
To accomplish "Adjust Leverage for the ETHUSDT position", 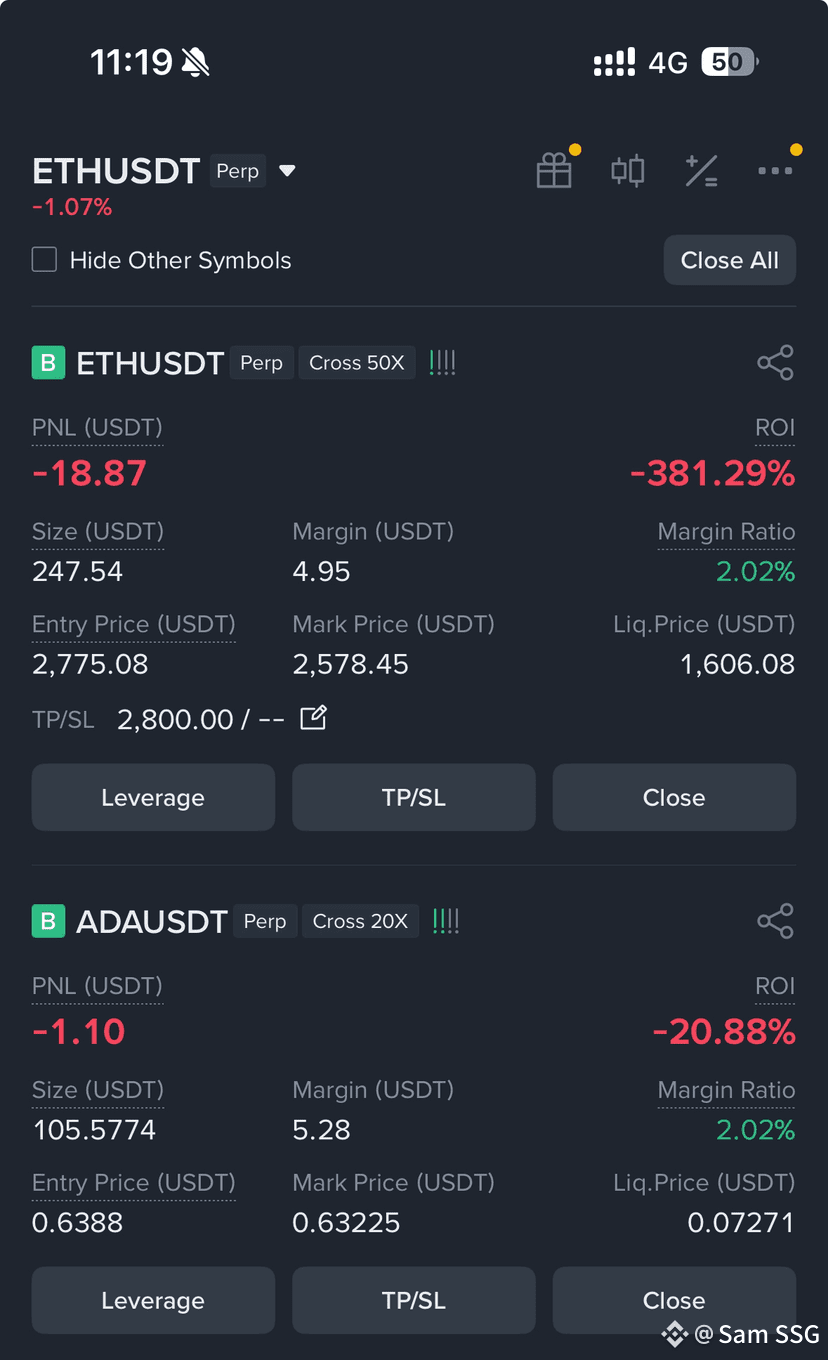I will pos(153,797).
